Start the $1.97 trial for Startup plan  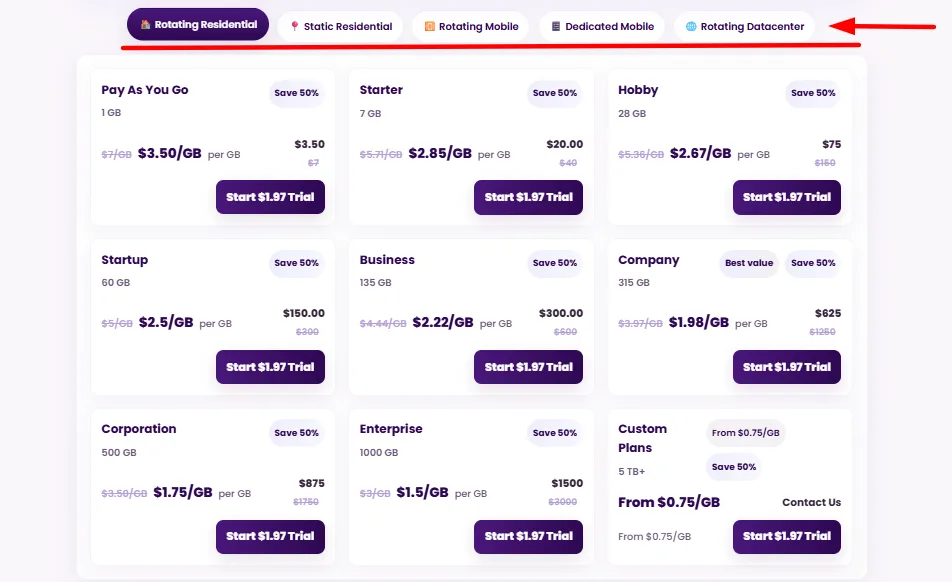[x=270, y=367]
